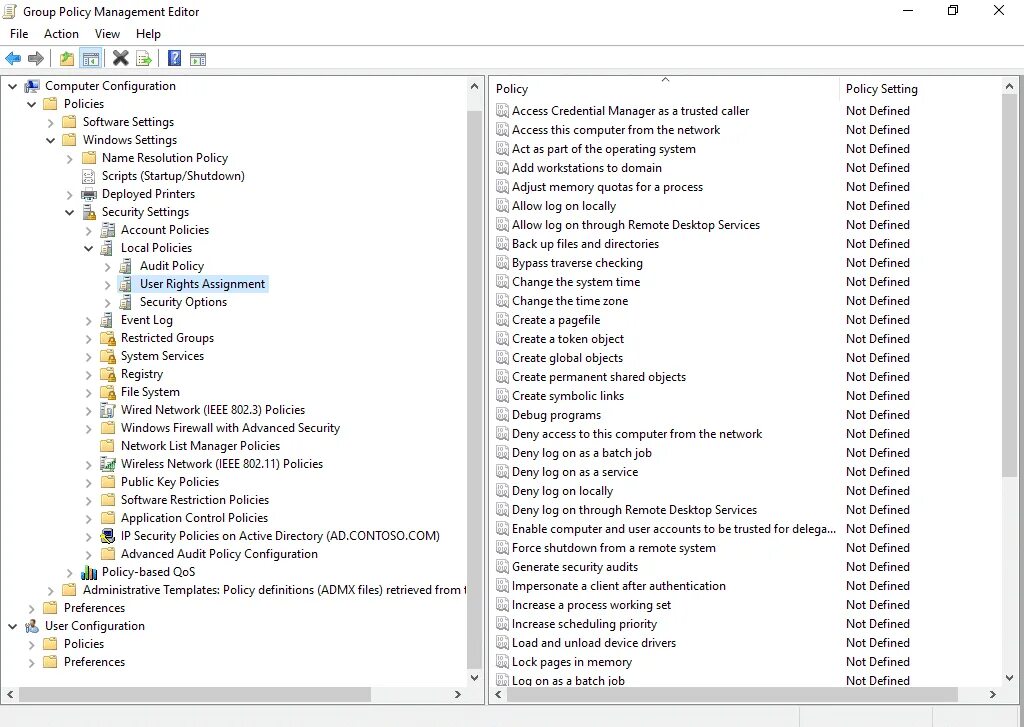The image size is (1024, 727).
Task: Click the Wireless Network (IEEE 802.11) icon
Action: pyautogui.click(x=108, y=464)
